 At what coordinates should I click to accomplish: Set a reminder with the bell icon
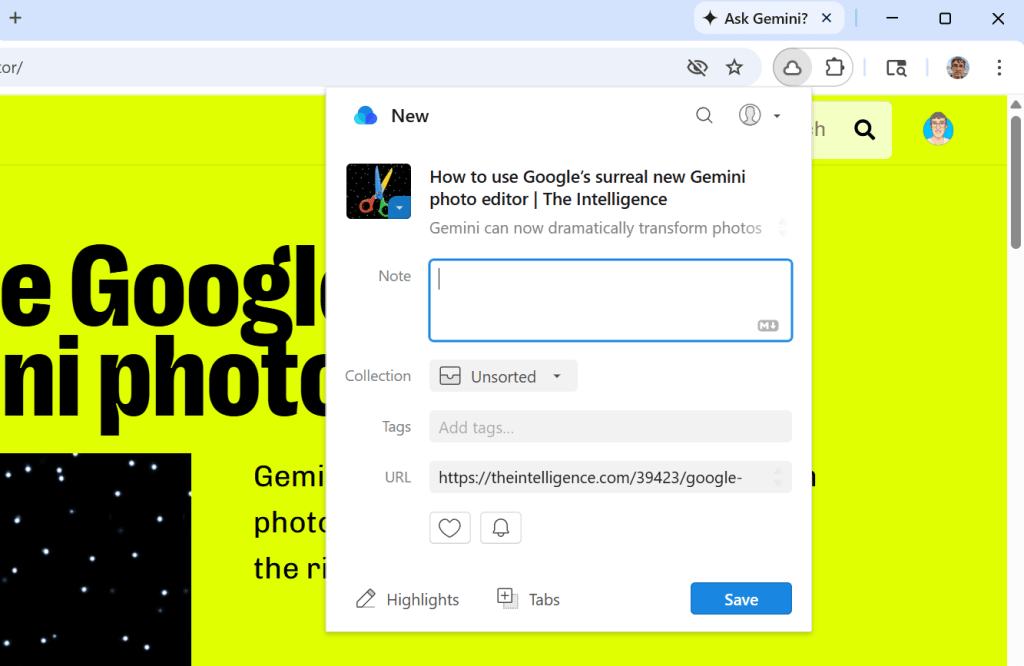pyautogui.click(x=500, y=528)
